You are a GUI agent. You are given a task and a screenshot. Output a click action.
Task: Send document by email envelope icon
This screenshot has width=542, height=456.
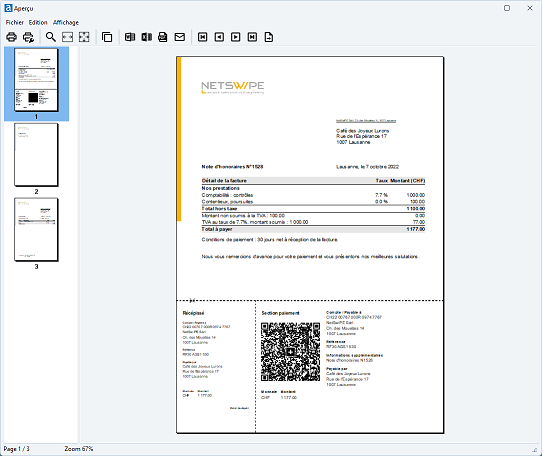click(x=180, y=37)
